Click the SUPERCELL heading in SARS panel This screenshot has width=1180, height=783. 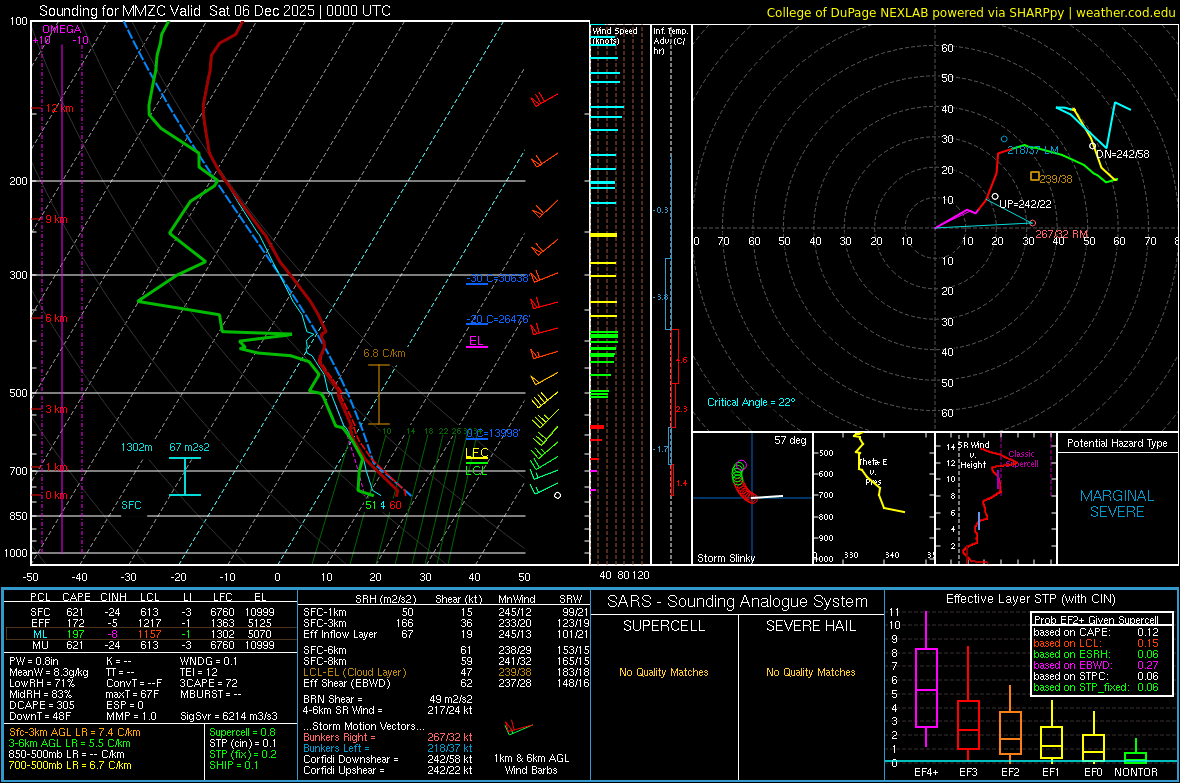pos(663,626)
